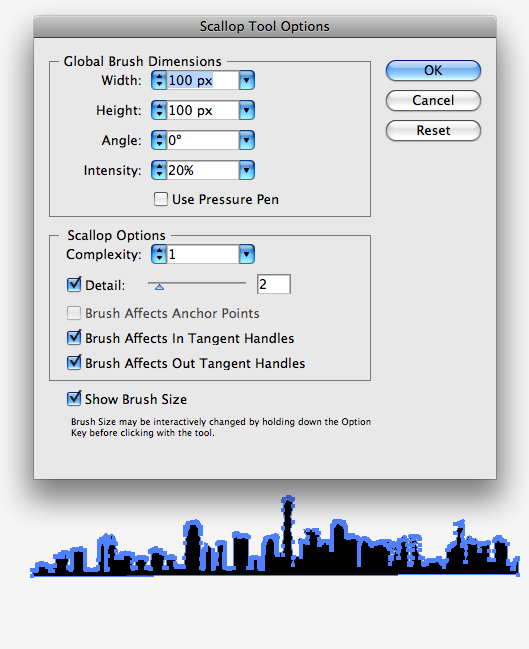The height and width of the screenshot is (649, 529).
Task: Toggle Brush Affects Out Tangent Handles
Action: [x=74, y=363]
